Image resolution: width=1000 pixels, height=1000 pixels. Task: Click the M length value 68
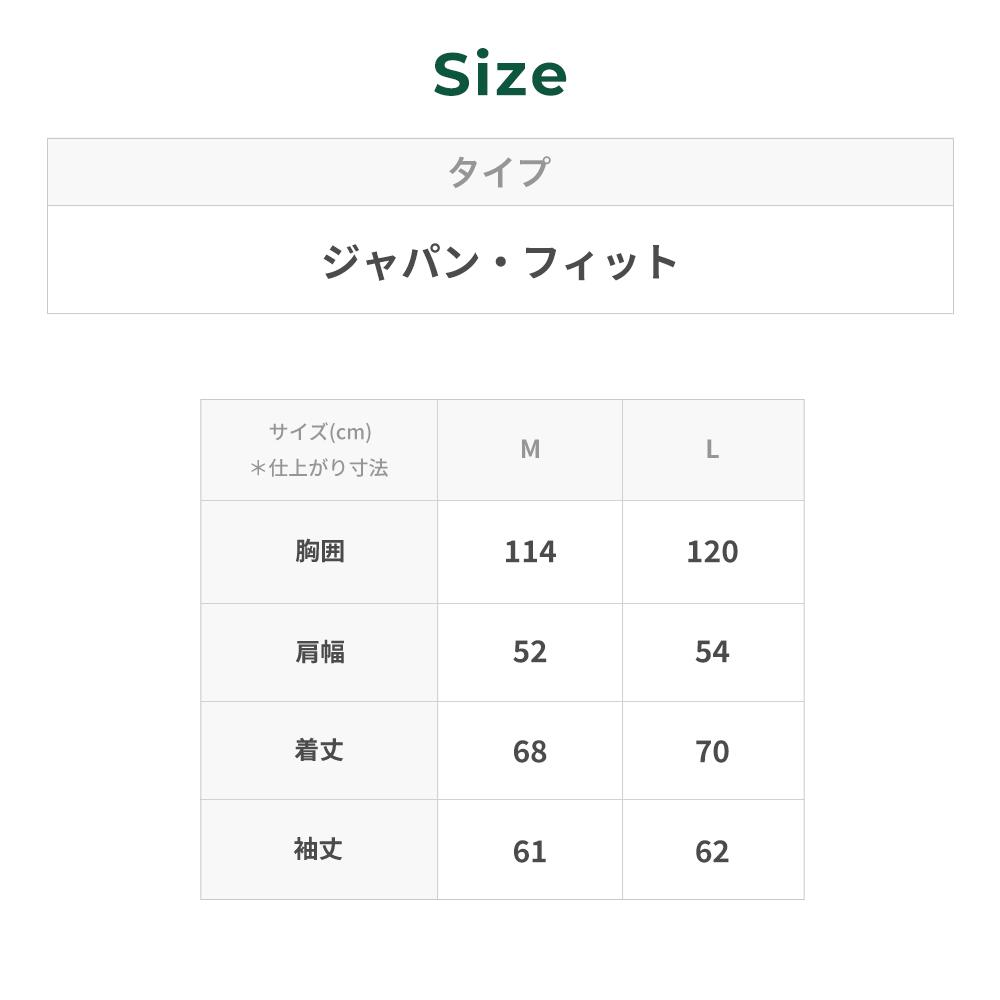point(530,752)
